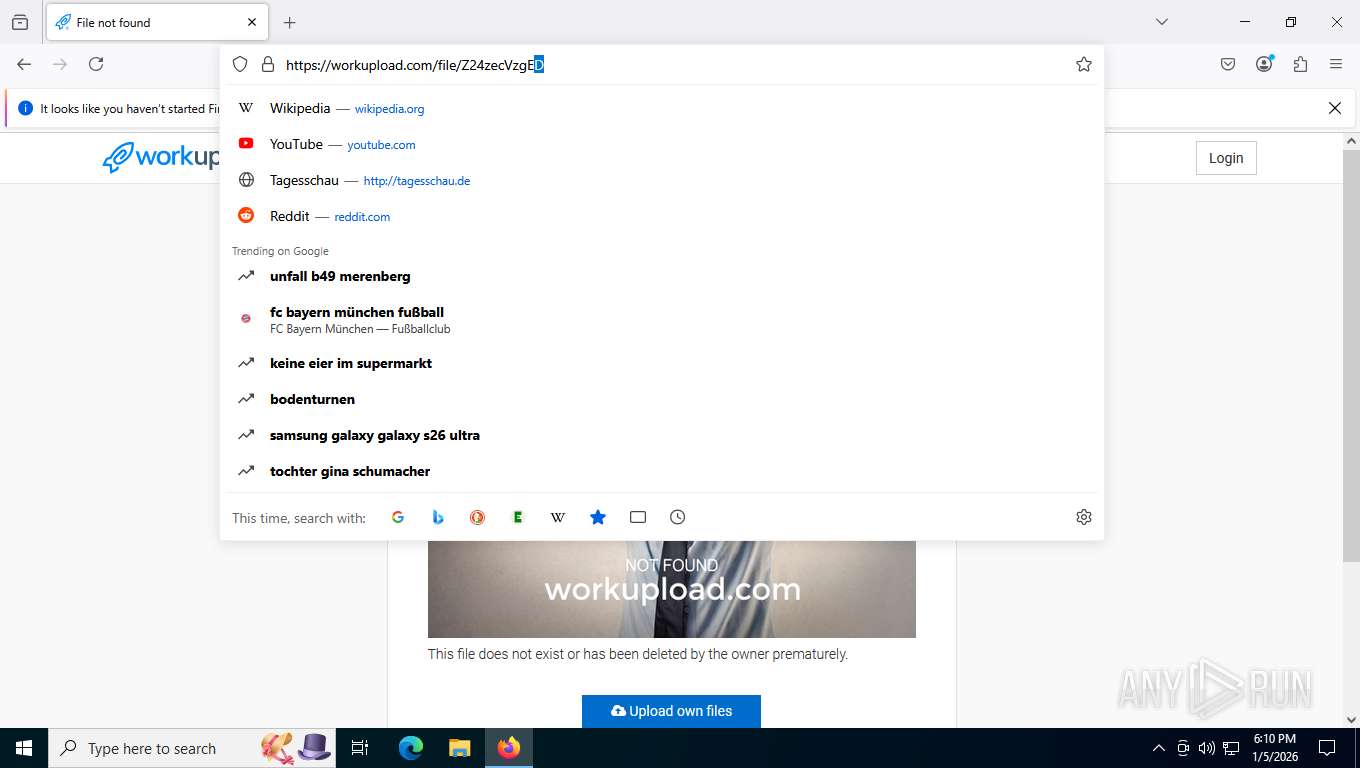
Task: Click the workupload Login button
Action: [1226, 158]
